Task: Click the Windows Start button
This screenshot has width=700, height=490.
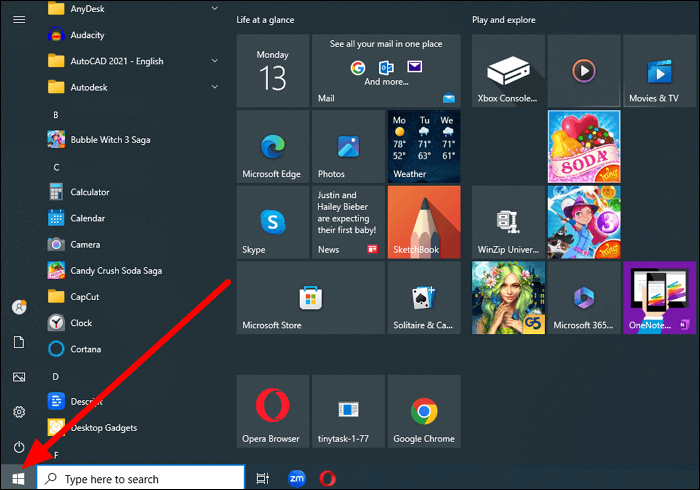Action: (x=18, y=479)
